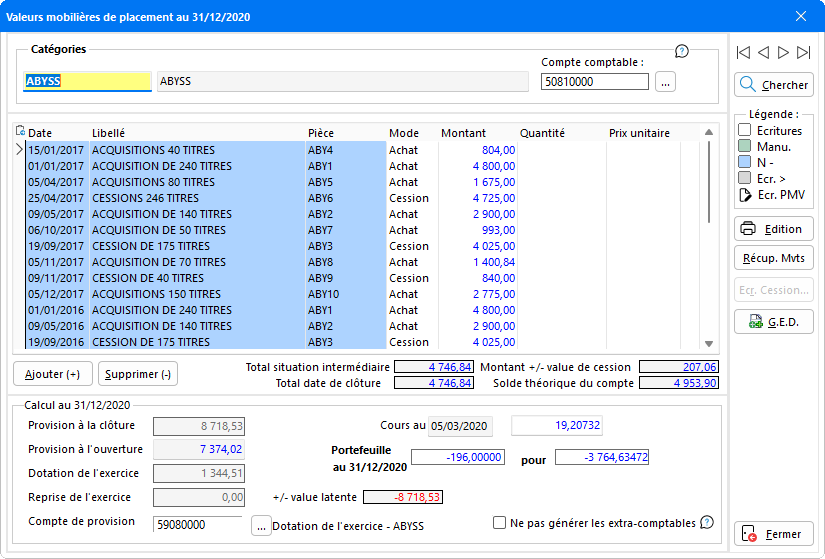
Task: Go to next record arrow
Action: pyautogui.click(x=783, y=52)
